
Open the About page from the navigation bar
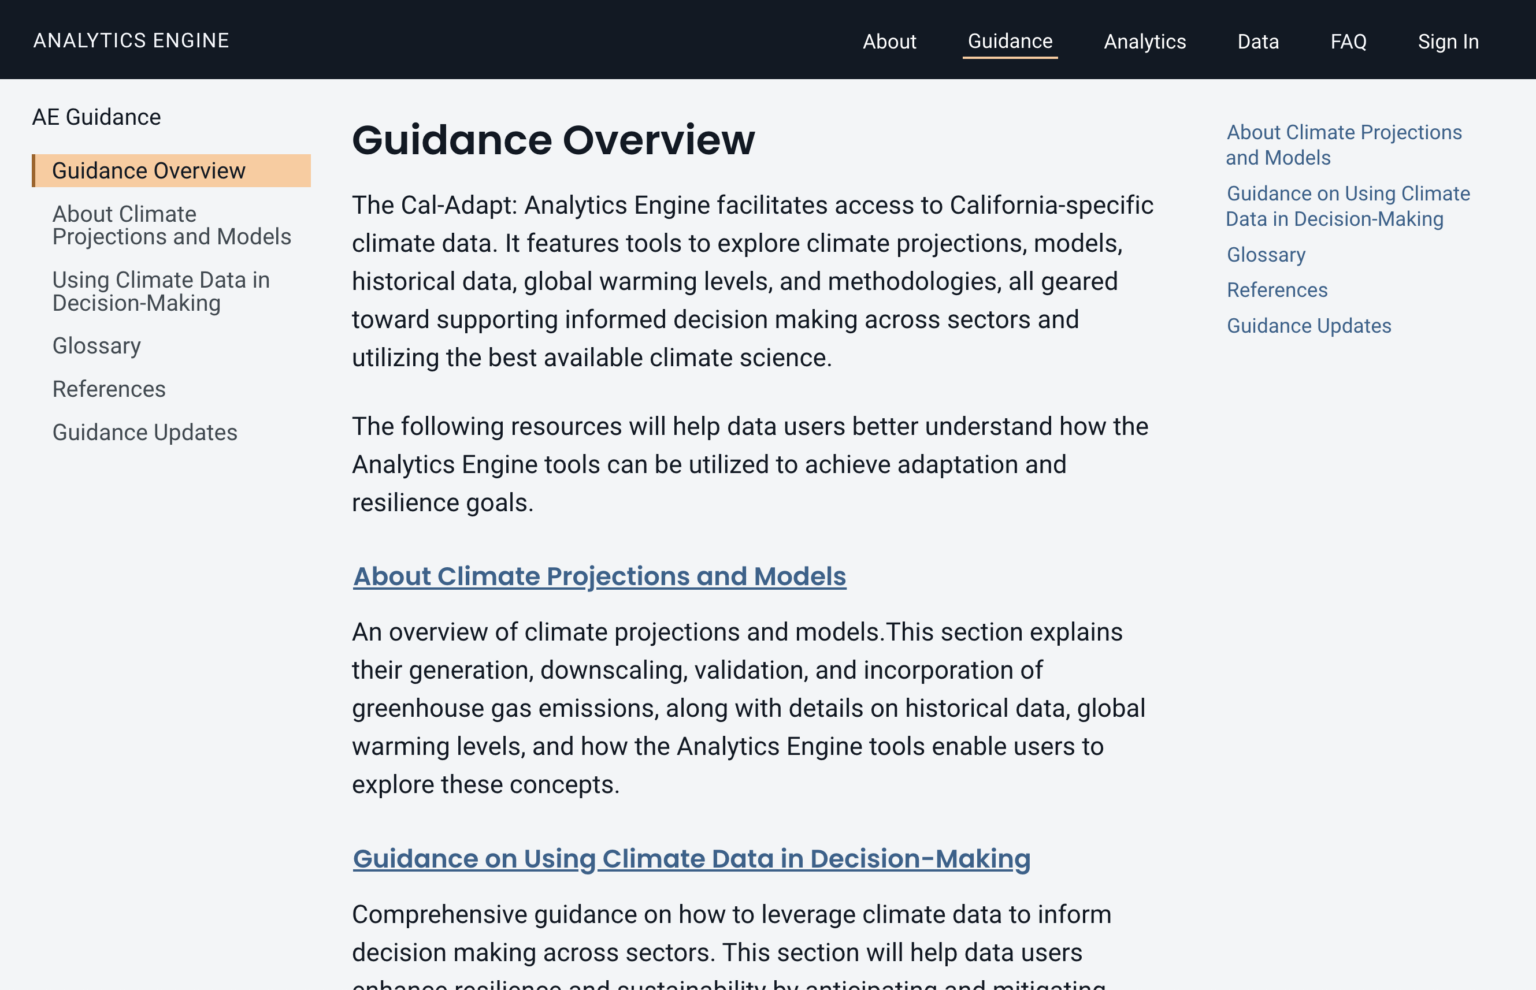[889, 42]
